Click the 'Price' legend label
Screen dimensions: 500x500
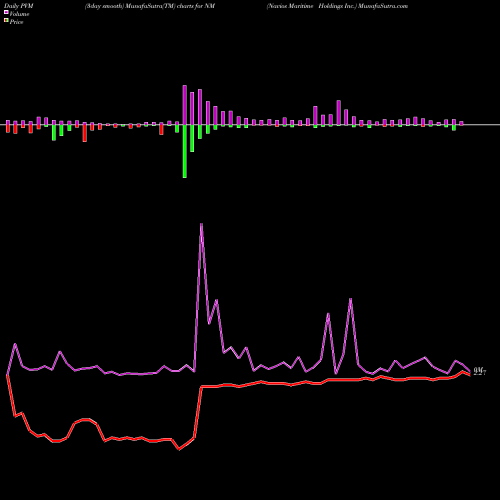coord(16,22)
